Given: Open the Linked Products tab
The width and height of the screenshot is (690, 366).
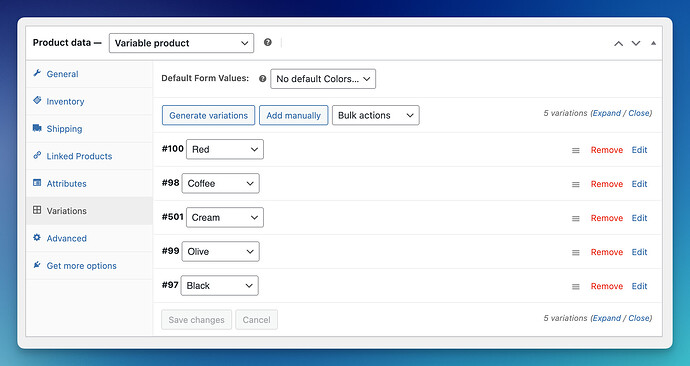Looking at the screenshot, I should click(89, 156).
